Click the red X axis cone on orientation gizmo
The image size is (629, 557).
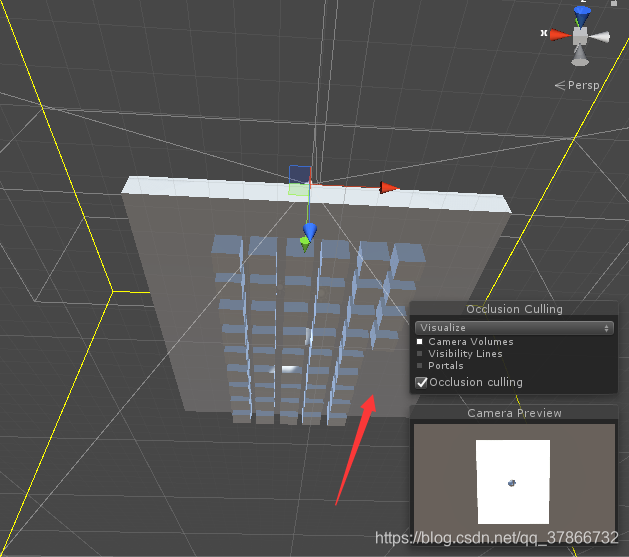coord(560,35)
